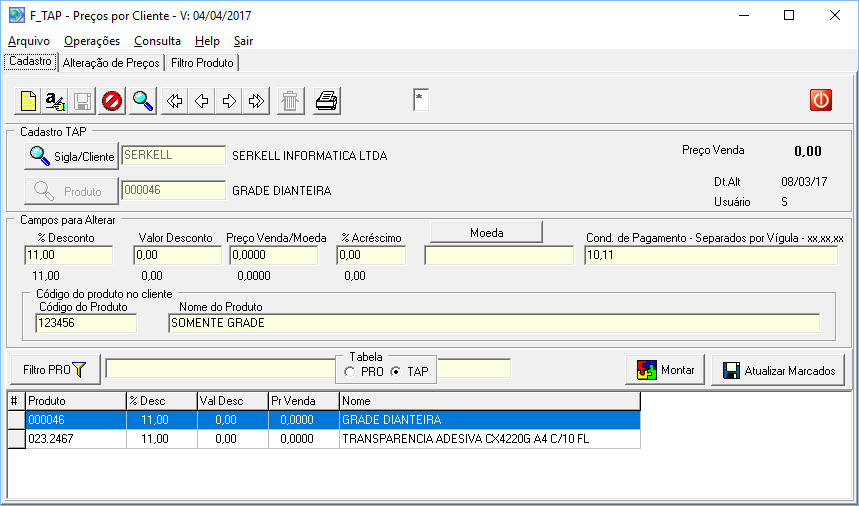Click the % Acréscimo input field
859x506 pixels.
coord(371,255)
